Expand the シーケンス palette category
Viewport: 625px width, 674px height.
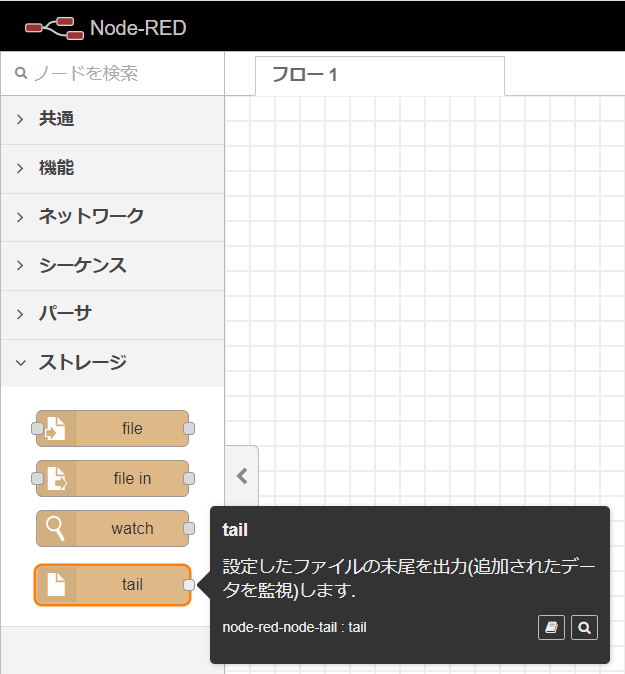pos(113,266)
